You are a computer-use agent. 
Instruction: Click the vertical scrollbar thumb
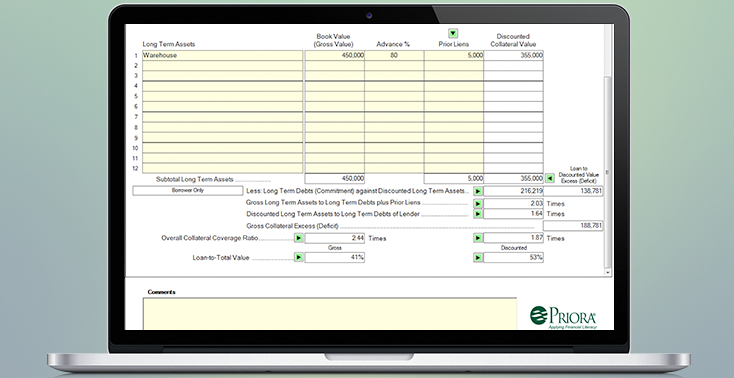point(608,171)
